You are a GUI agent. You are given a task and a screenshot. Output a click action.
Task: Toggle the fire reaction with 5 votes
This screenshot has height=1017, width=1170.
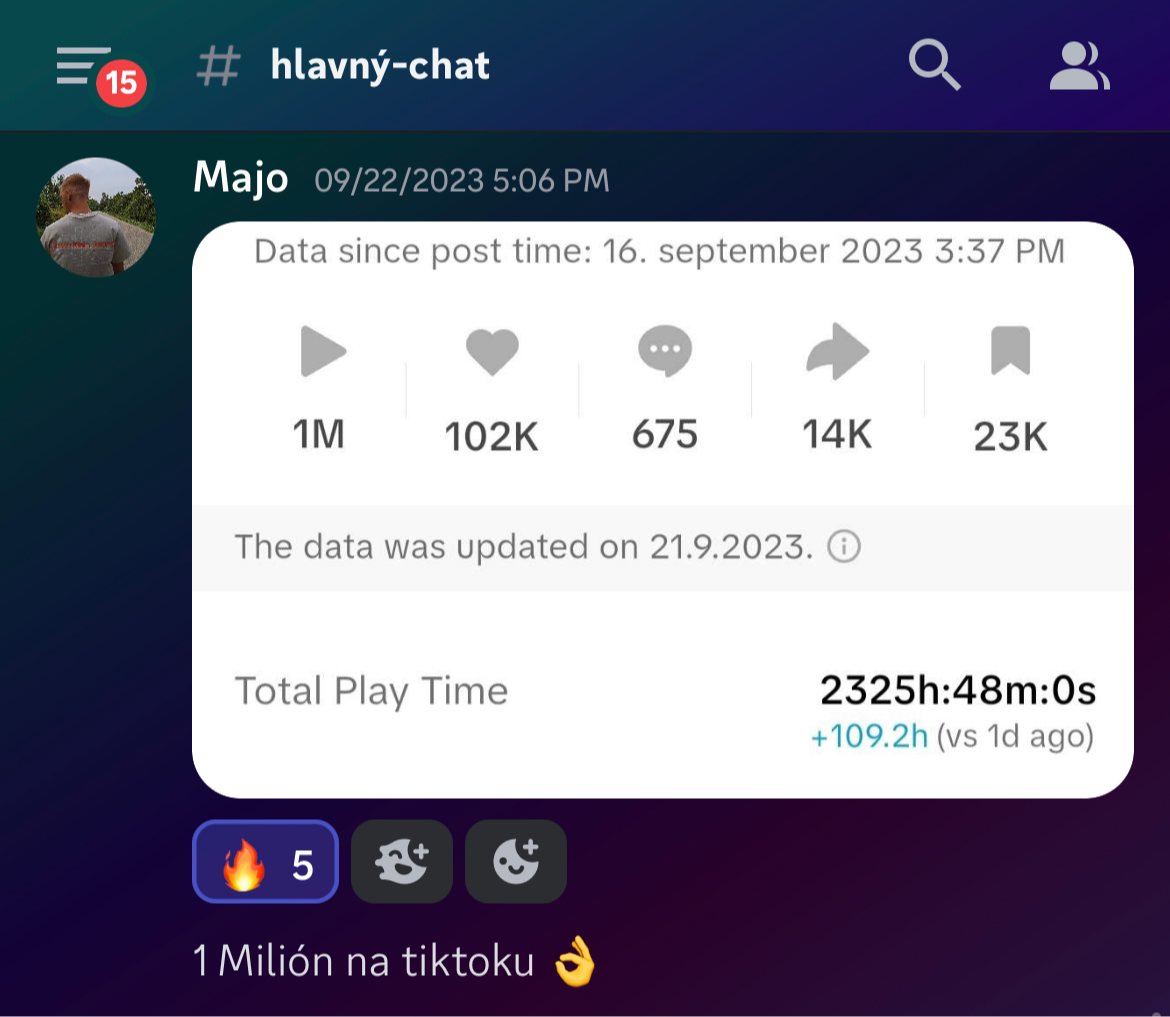point(266,862)
